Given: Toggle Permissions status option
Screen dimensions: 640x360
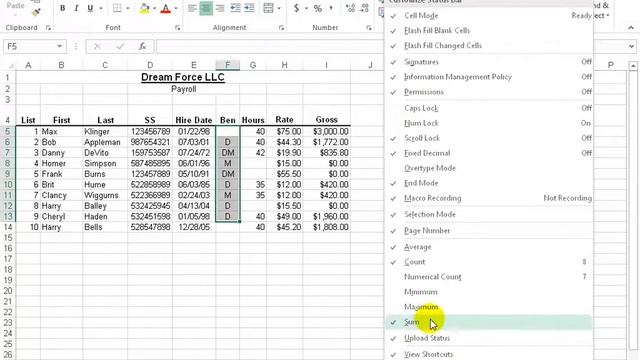Looking at the screenshot, I should (x=489, y=92).
